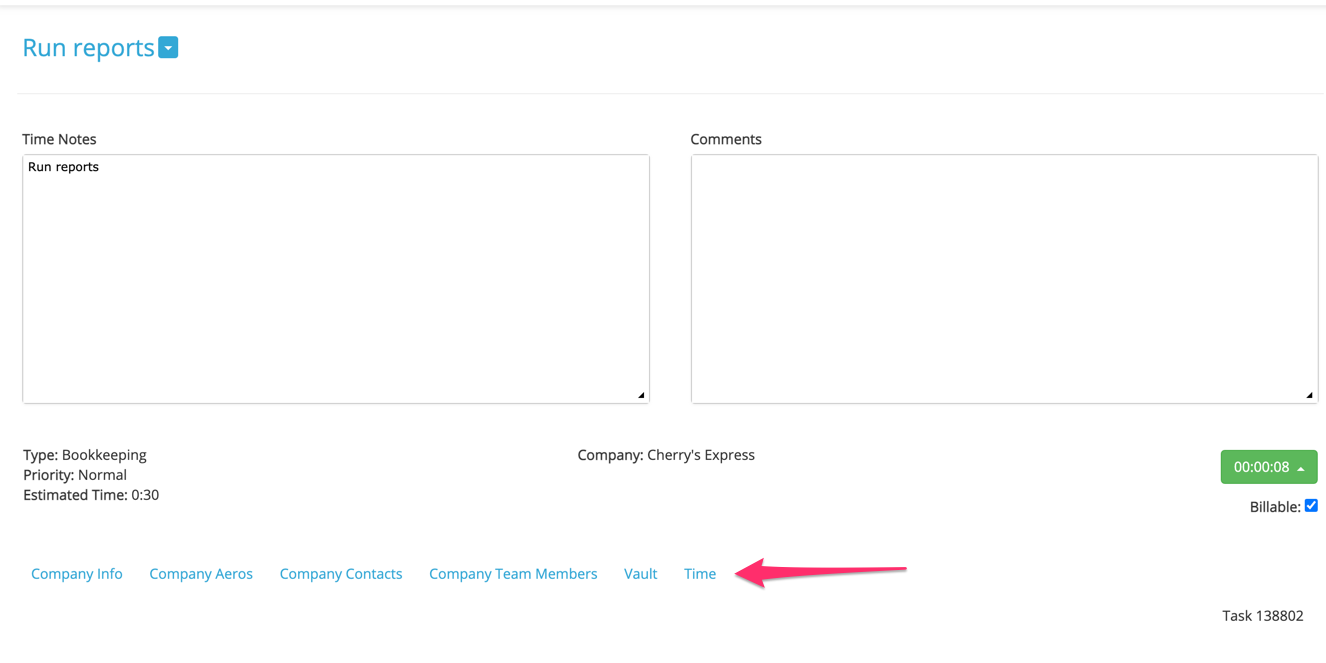Expand the caret on the timer button
The height and width of the screenshot is (663, 1326).
point(1301,468)
